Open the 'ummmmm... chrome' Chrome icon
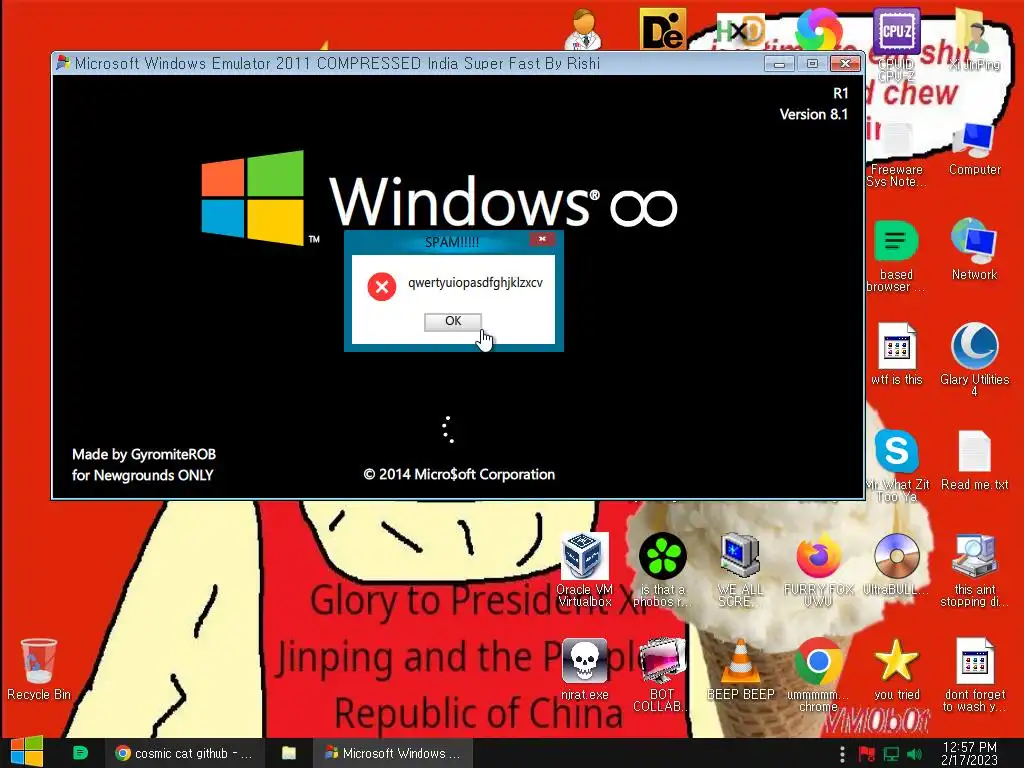The height and width of the screenshot is (768, 1024). (x=818, y=675)
